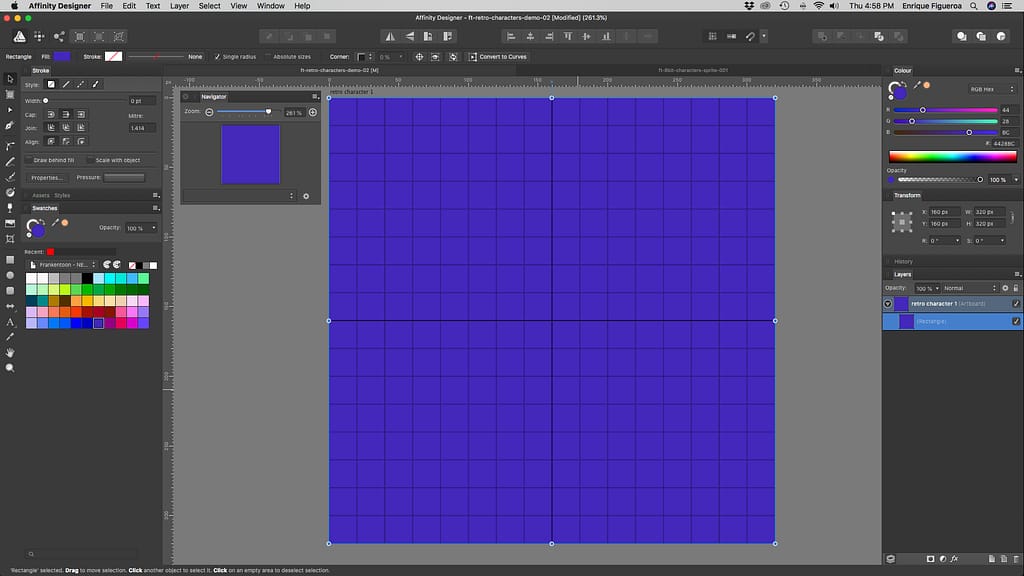Zoom in with Navigator plus icon

[313, 112]
